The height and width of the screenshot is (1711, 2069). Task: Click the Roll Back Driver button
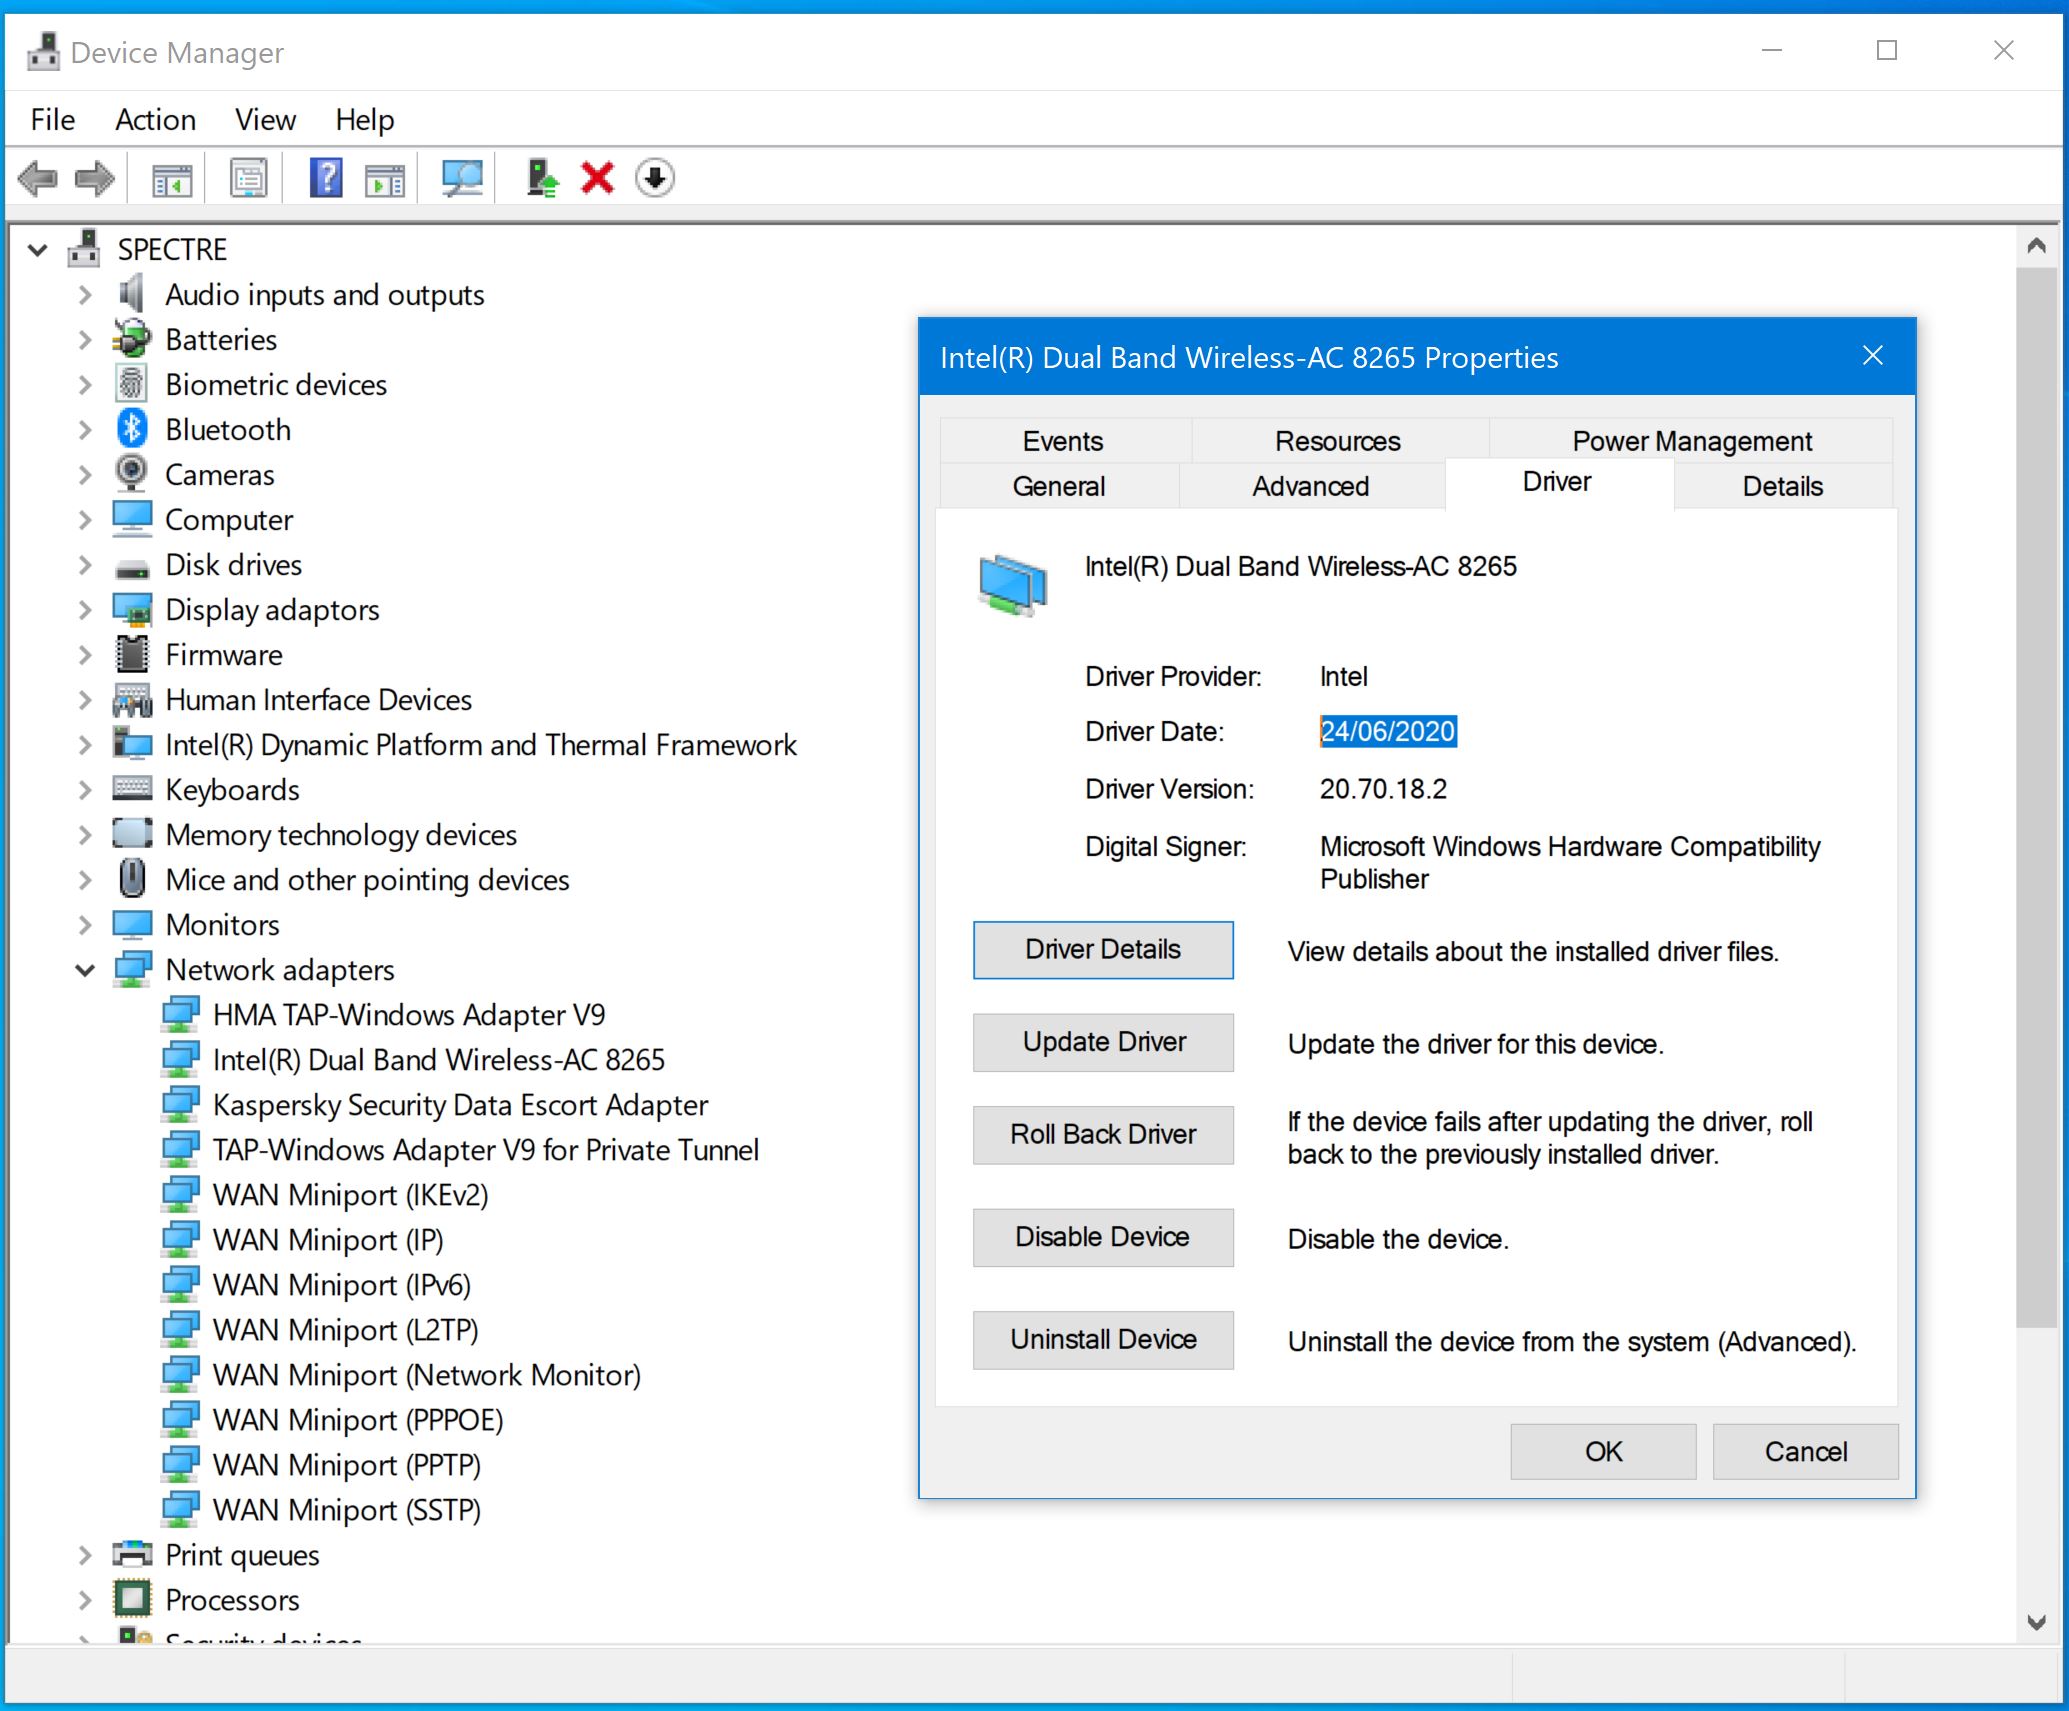pos(1102,1135)
